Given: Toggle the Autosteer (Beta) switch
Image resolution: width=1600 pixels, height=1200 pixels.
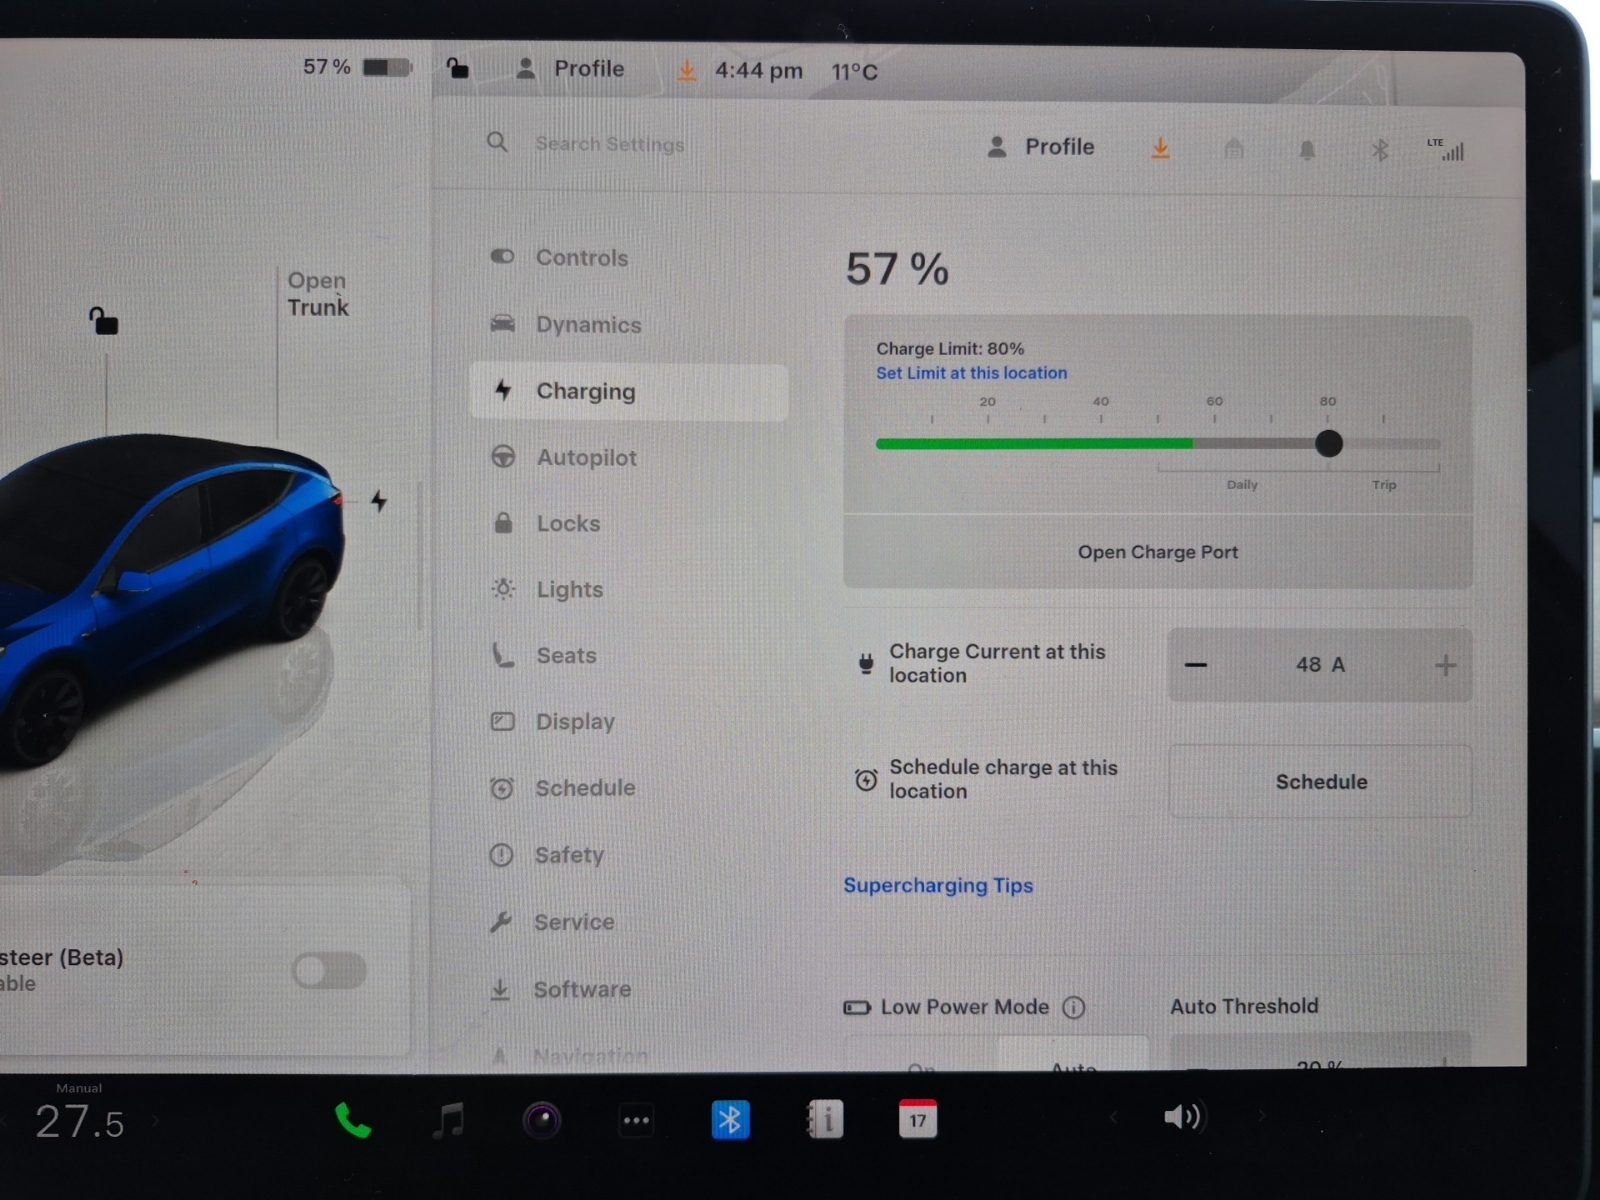Looking at the screenshot, I should 329,970.
